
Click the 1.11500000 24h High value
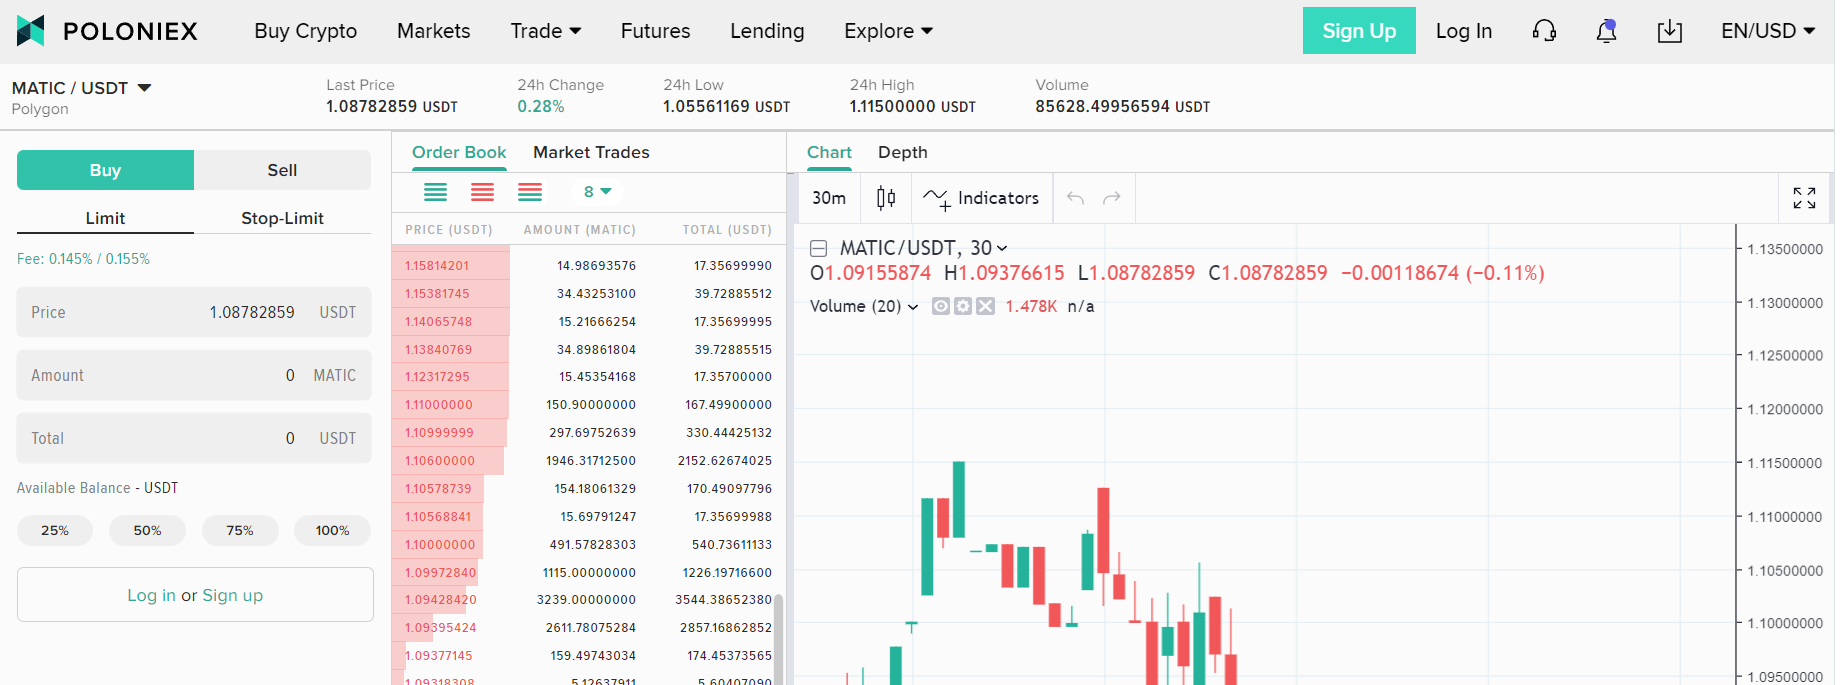[912, 106]
